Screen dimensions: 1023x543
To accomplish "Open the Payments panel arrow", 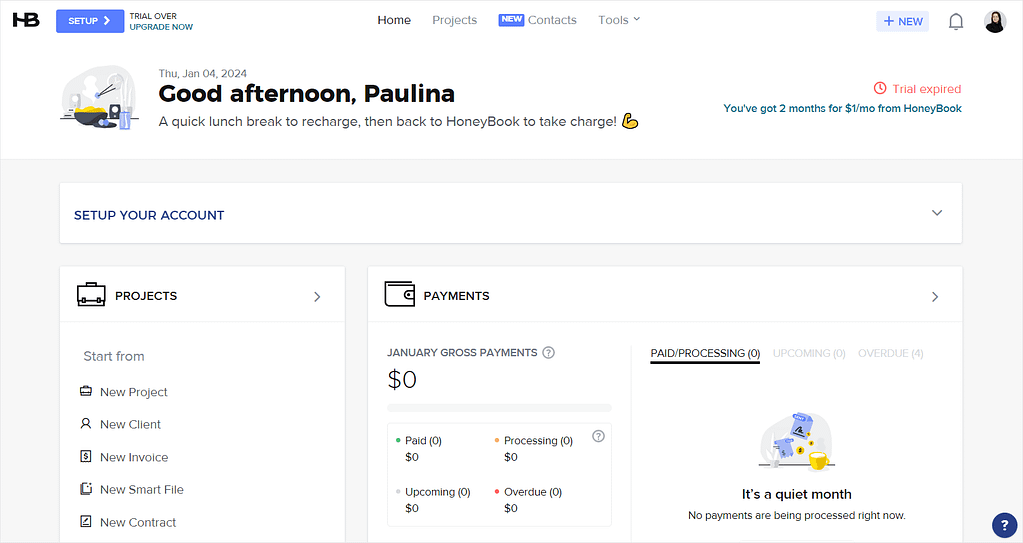I will click(935, 297).
